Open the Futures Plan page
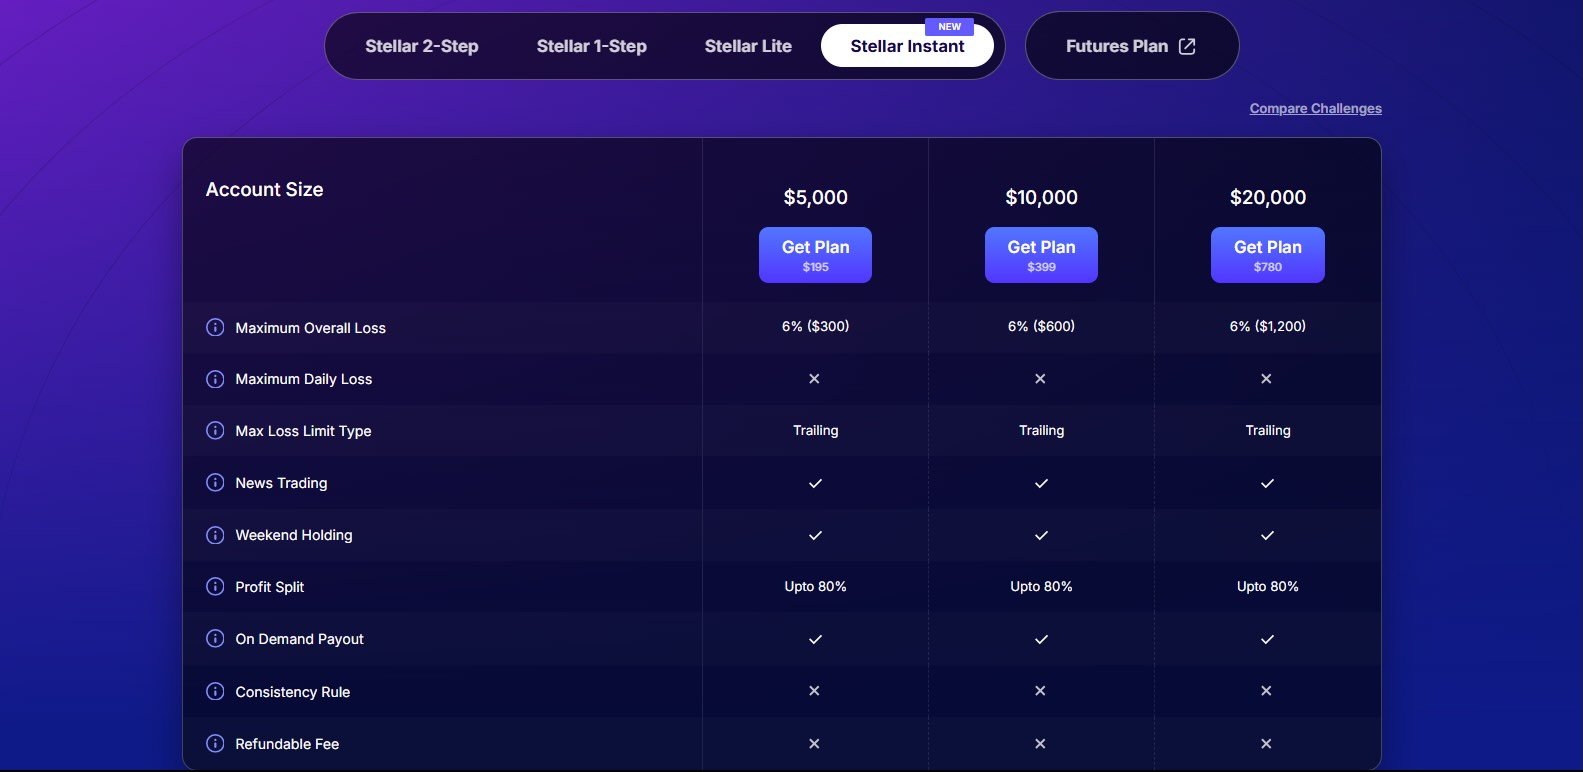Viewport: 1583px width, 772px height. coord(1132,46)
